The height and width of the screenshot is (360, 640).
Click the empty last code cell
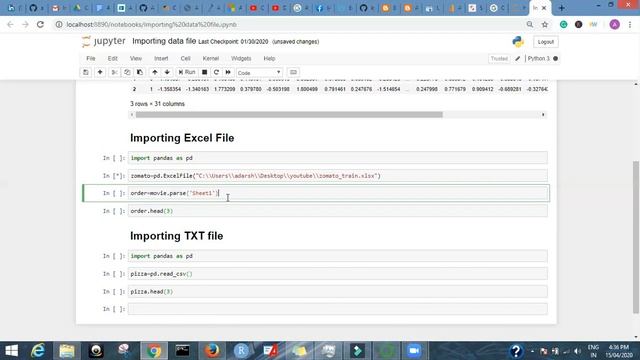pos(338,309)
